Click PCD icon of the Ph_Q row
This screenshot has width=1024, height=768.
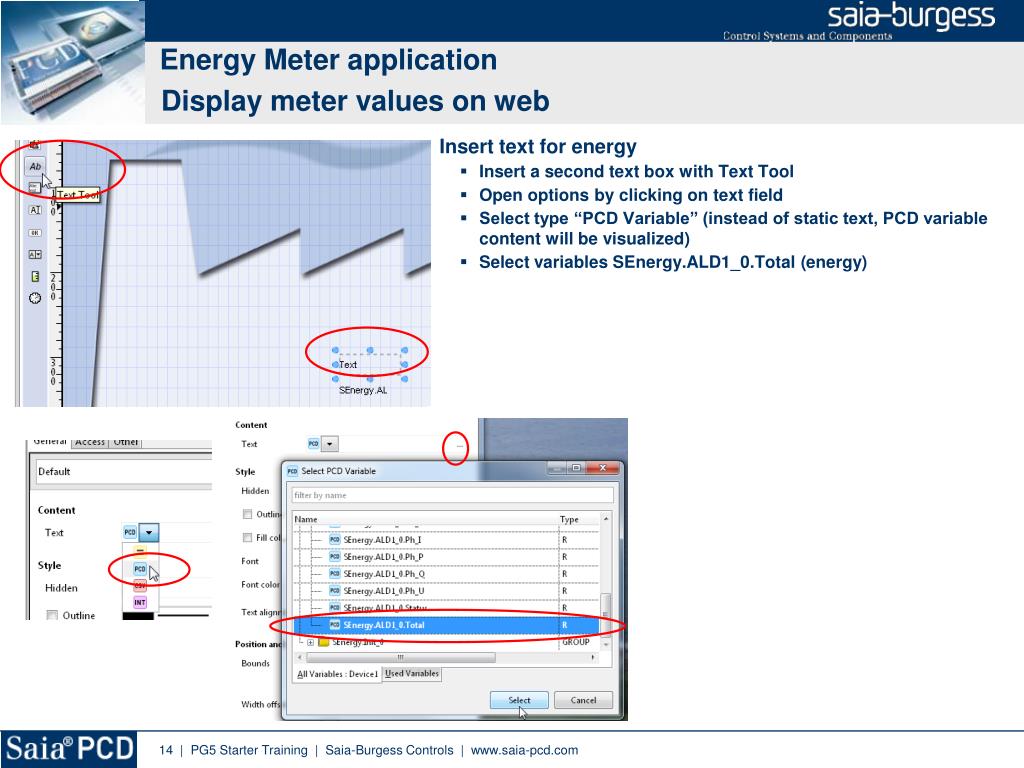pyautogui.click(x=335, y=574)
